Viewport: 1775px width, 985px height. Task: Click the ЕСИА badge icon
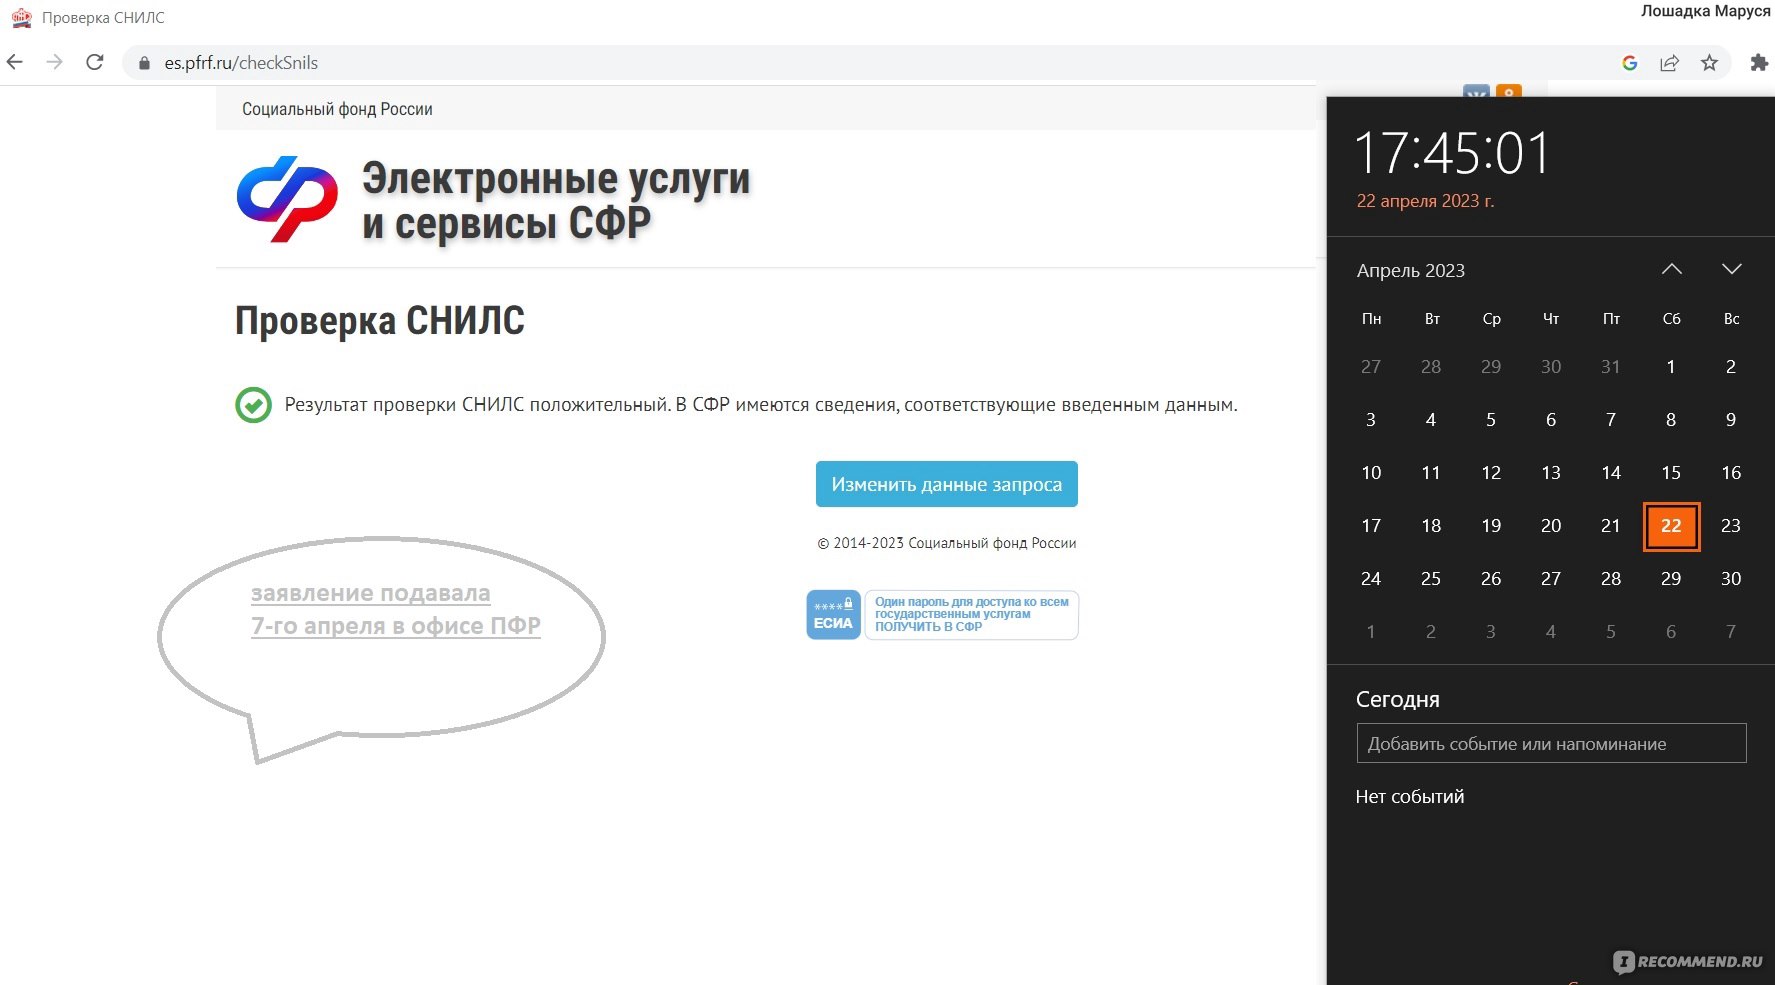(x=833, y=615)
